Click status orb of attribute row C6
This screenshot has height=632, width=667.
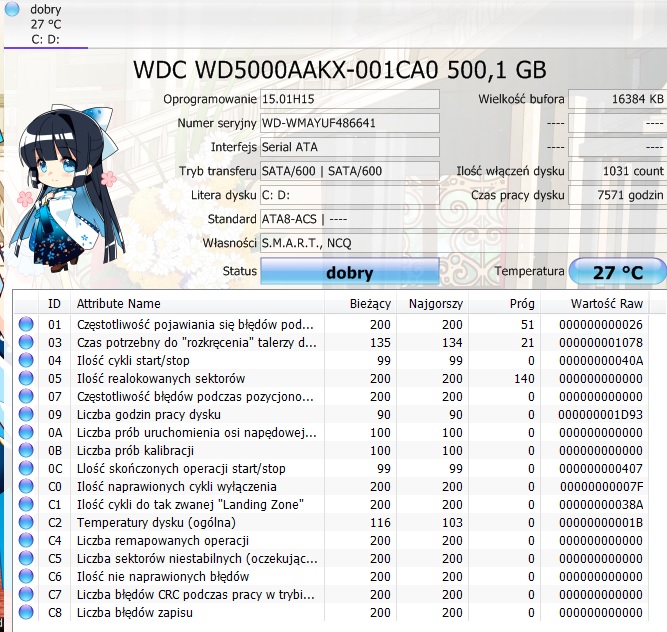pos(26,576)
